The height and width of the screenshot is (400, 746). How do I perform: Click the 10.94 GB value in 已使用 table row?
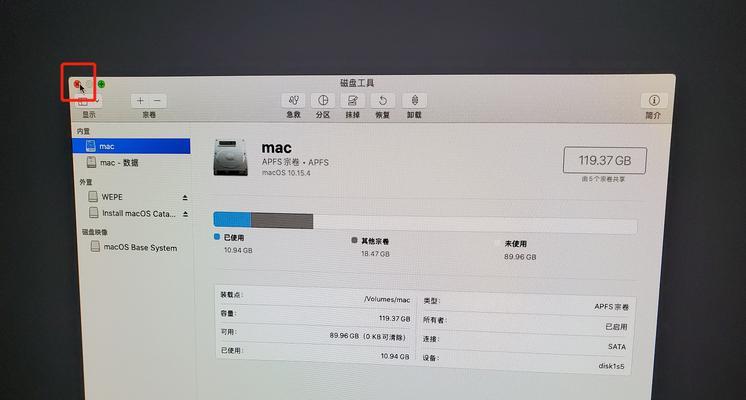[x=394, y=356]
